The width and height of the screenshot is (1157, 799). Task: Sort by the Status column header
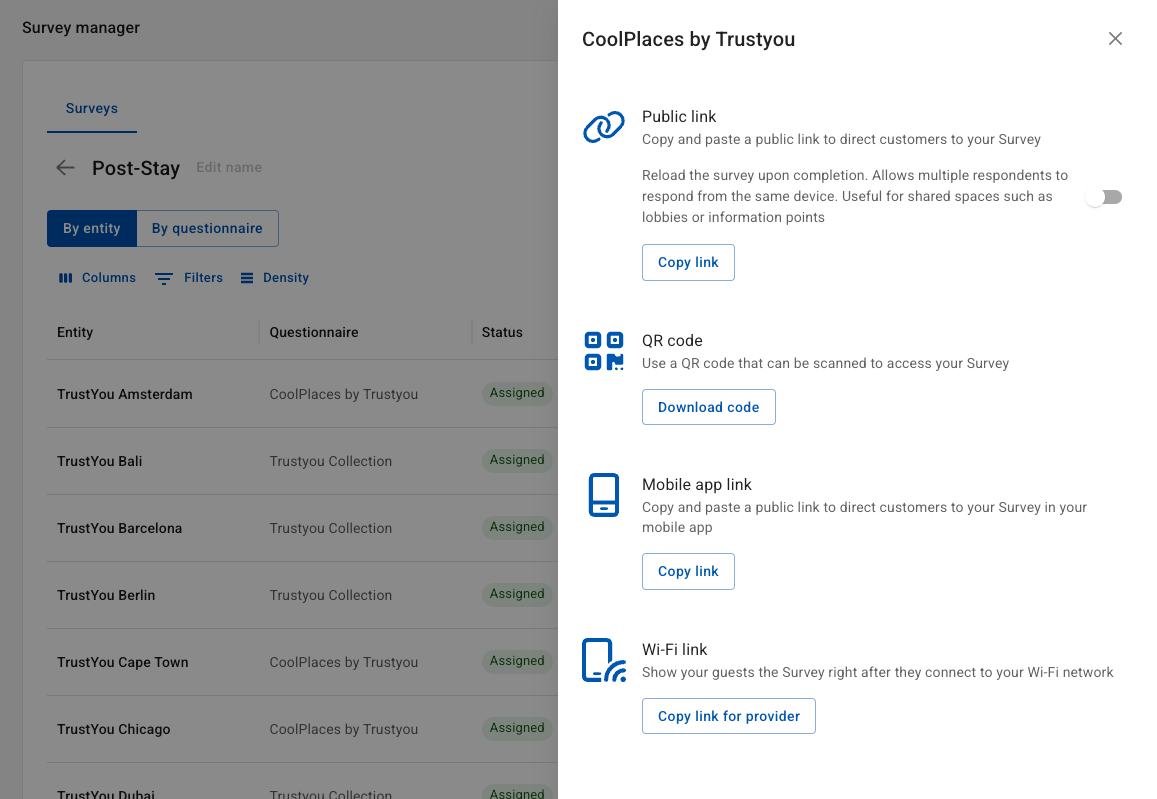coord(502,333)
